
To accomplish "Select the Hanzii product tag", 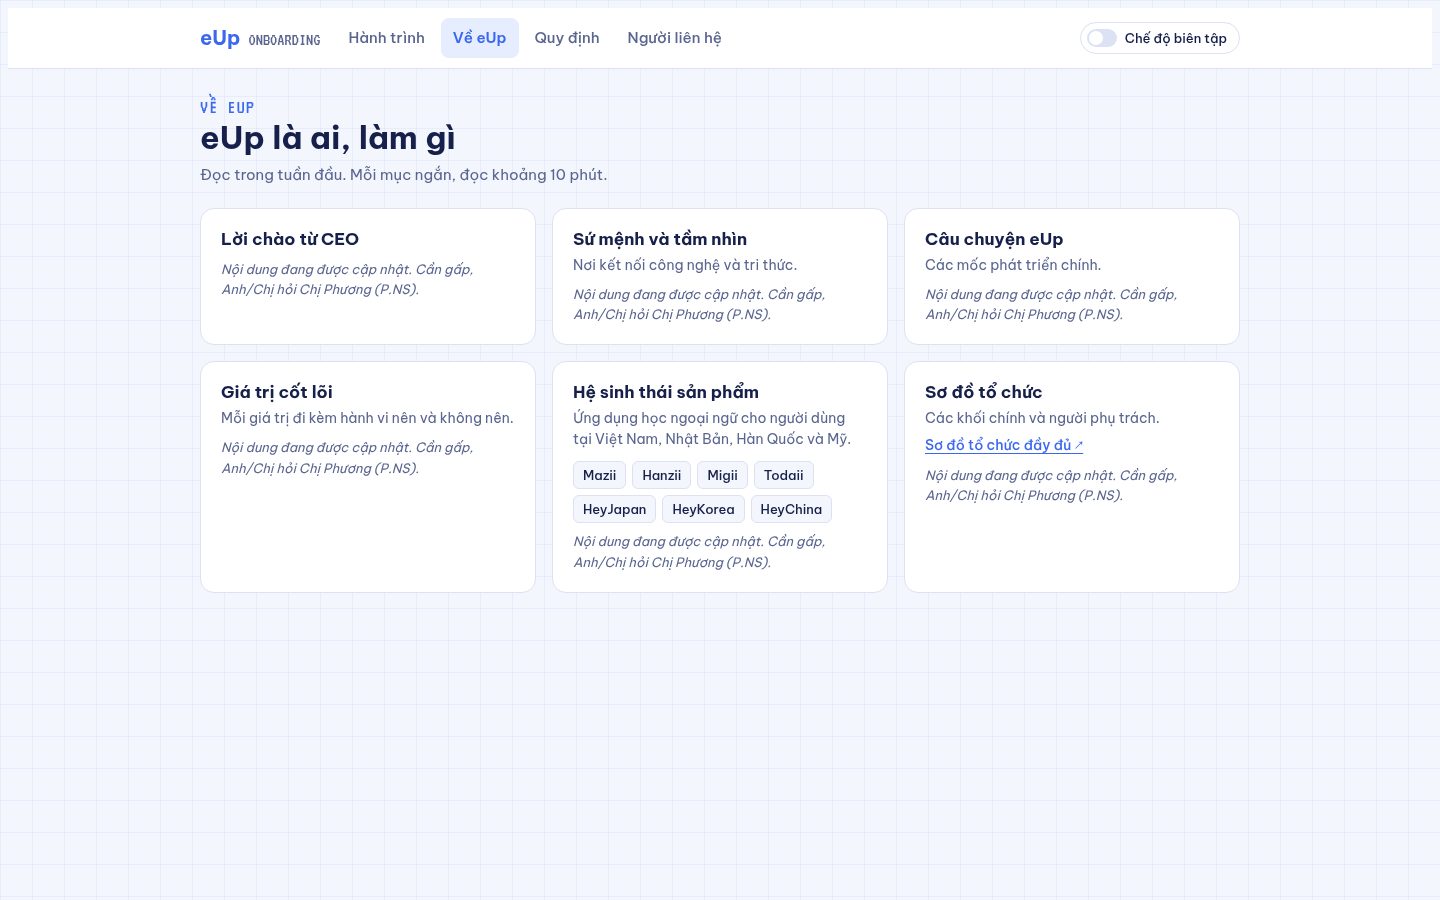I will coord(661,475).
